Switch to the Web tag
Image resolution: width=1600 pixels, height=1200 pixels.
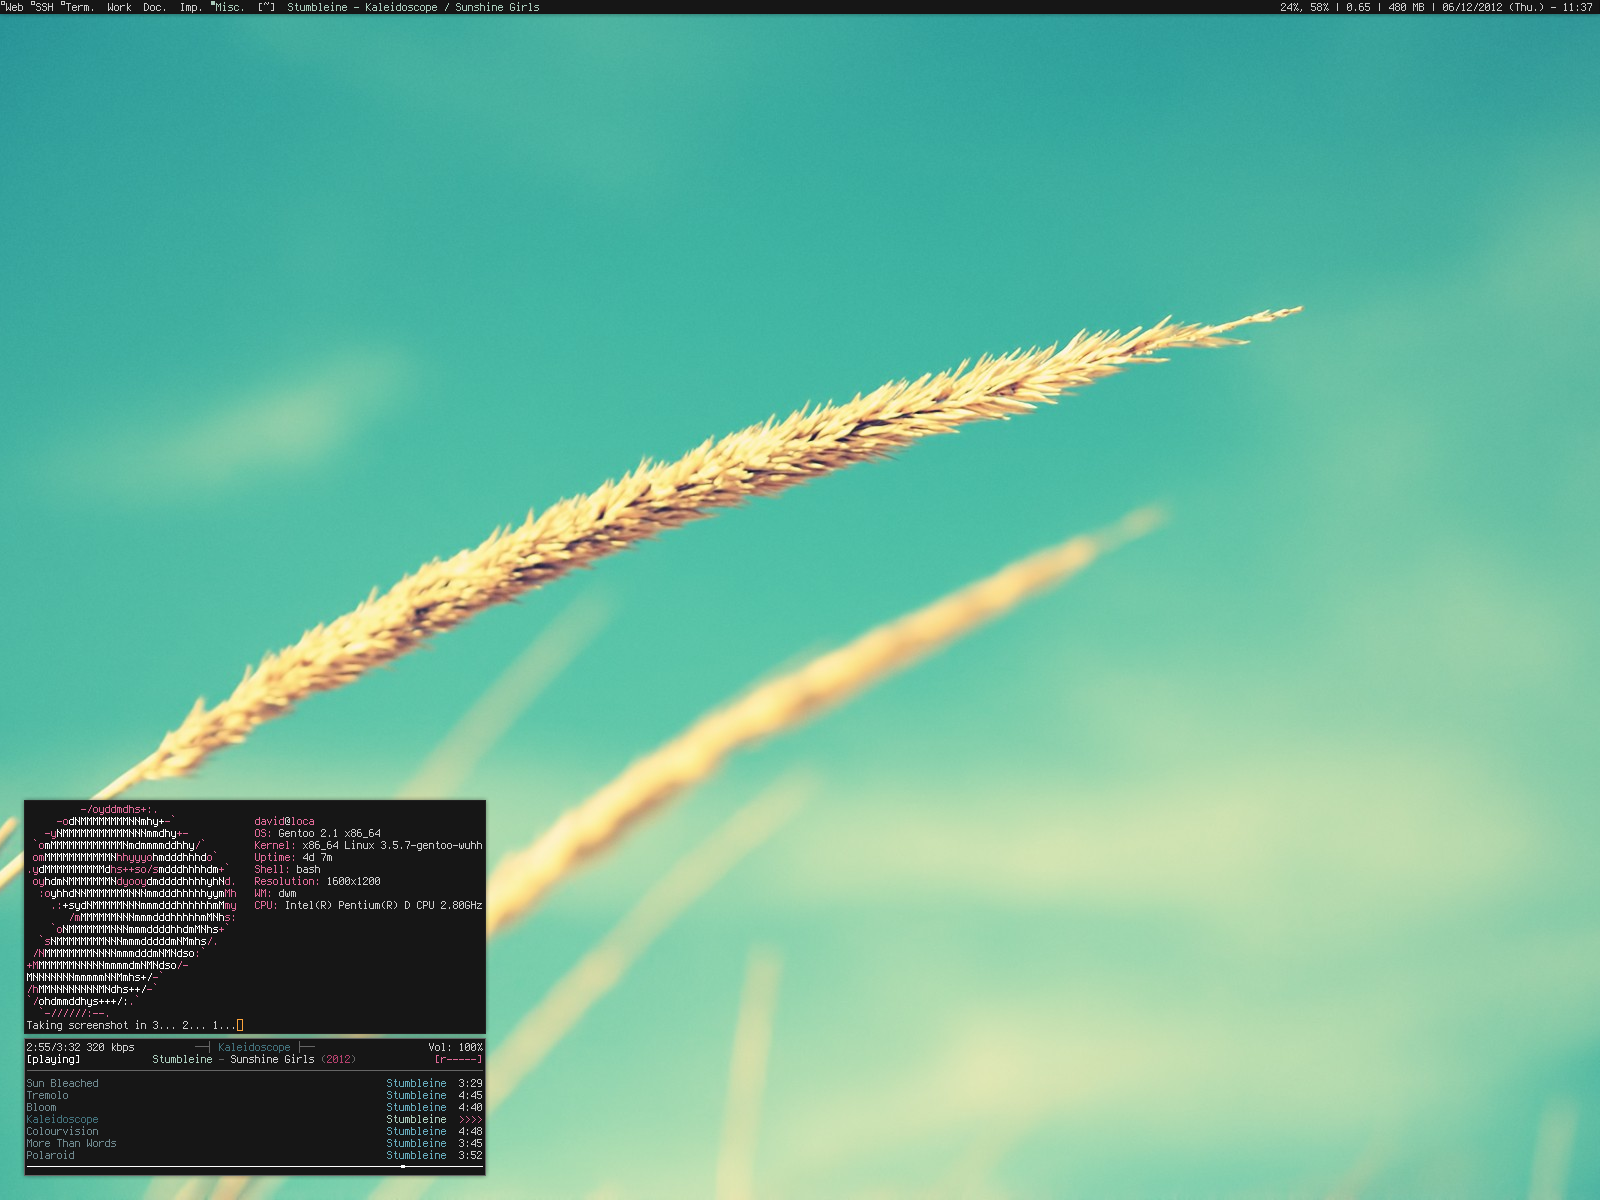point(13,7)
